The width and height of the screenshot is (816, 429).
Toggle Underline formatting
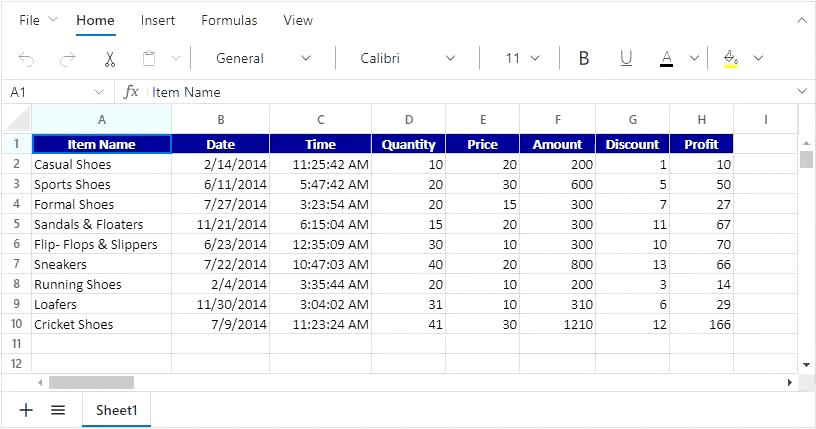point(626,59)
